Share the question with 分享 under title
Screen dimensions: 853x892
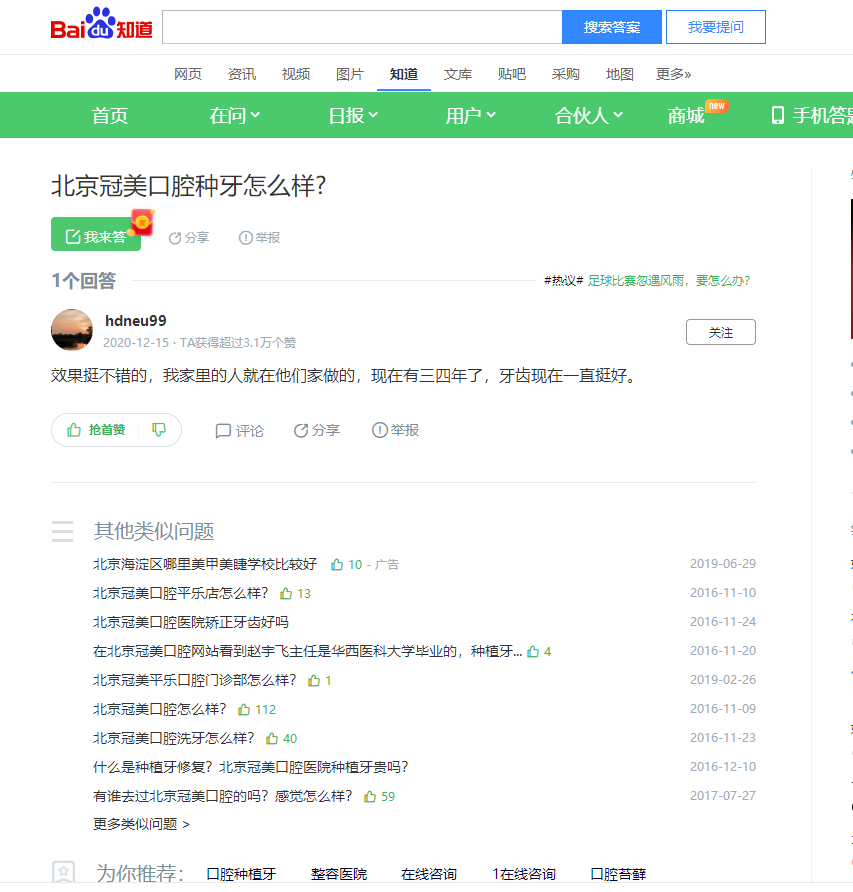pos(189,238)
